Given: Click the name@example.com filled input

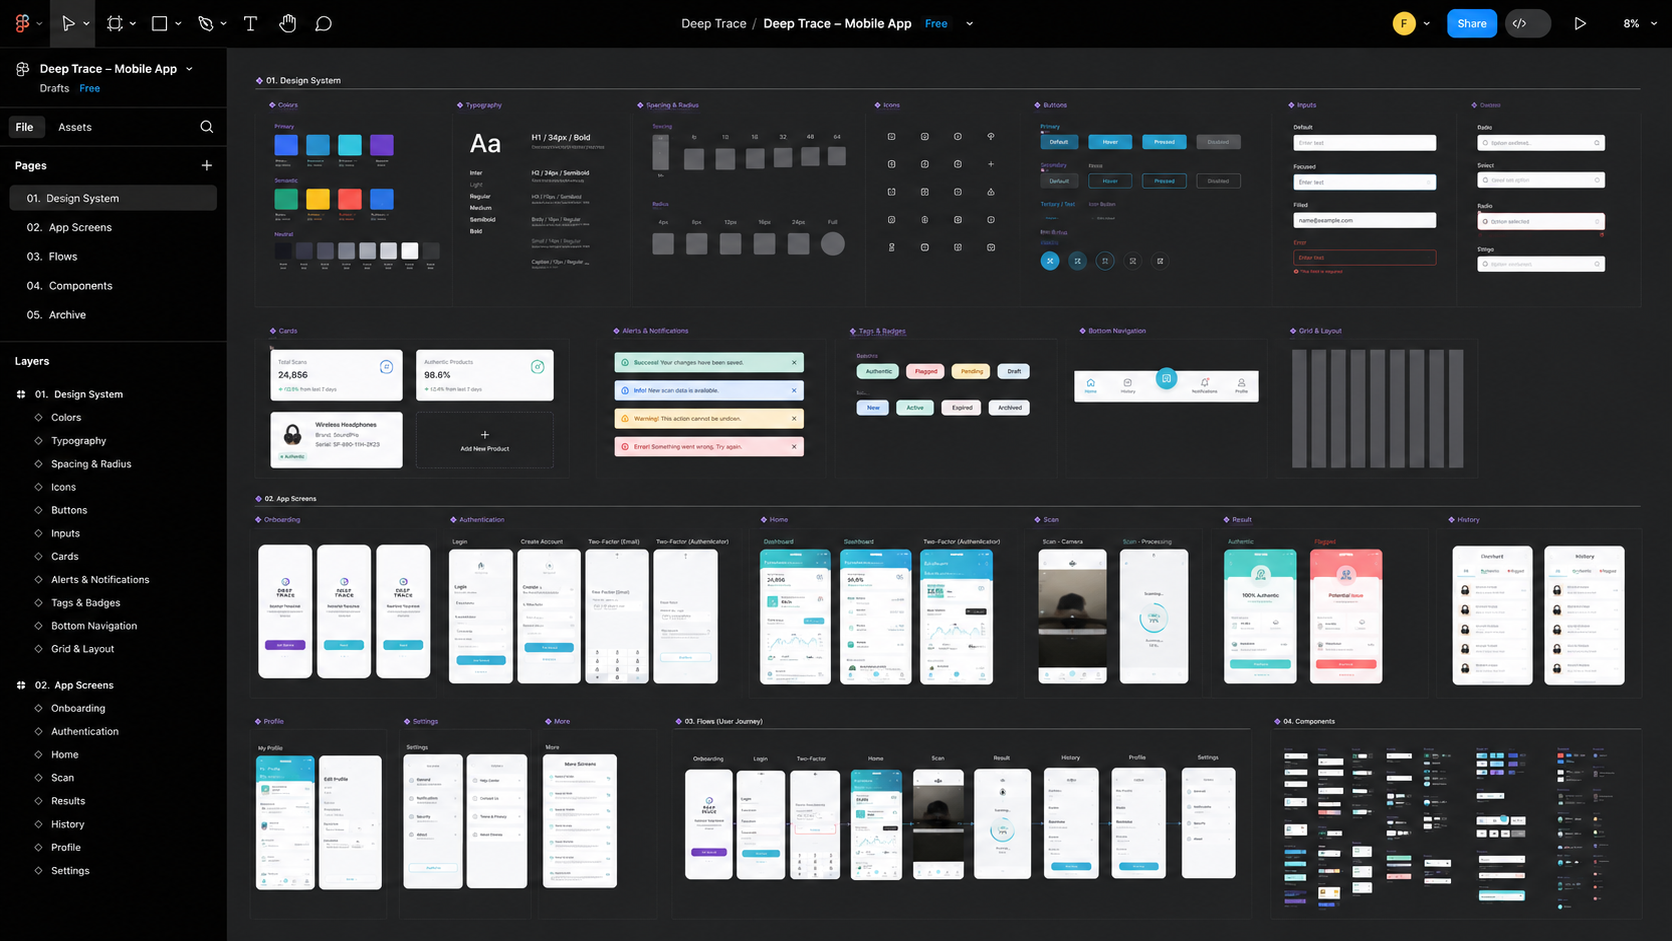Looking at the screenshot, I should (1365, 220).
